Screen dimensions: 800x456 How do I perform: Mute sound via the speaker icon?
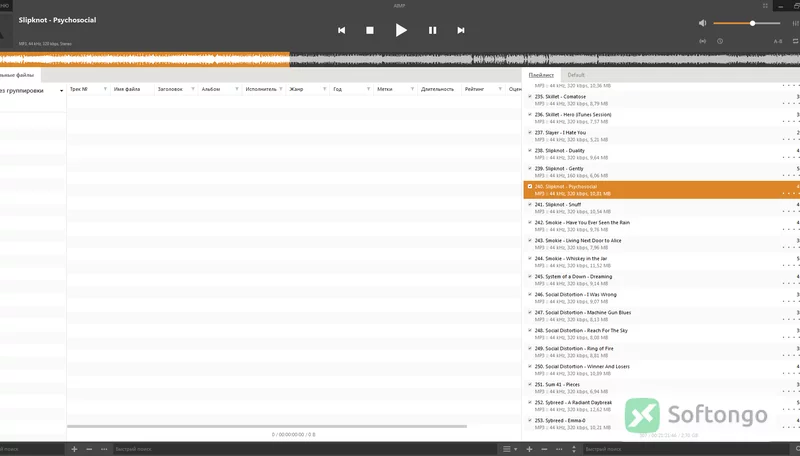(703, 23)
